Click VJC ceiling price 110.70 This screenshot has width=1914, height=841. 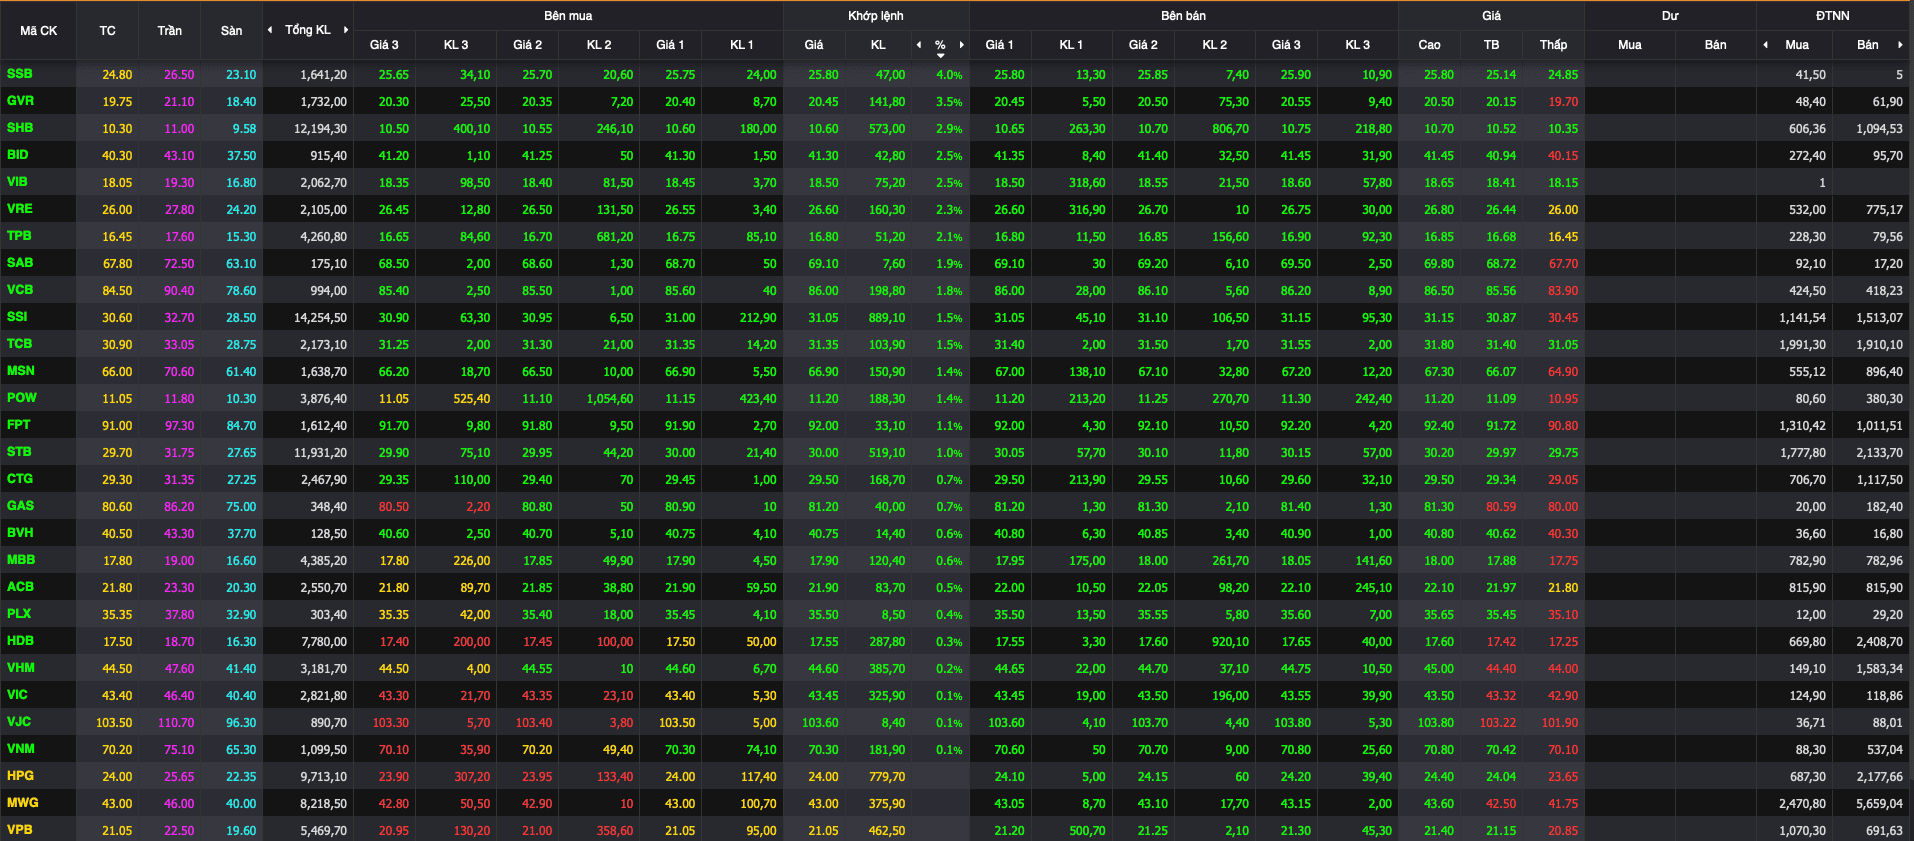pos(176,723)
